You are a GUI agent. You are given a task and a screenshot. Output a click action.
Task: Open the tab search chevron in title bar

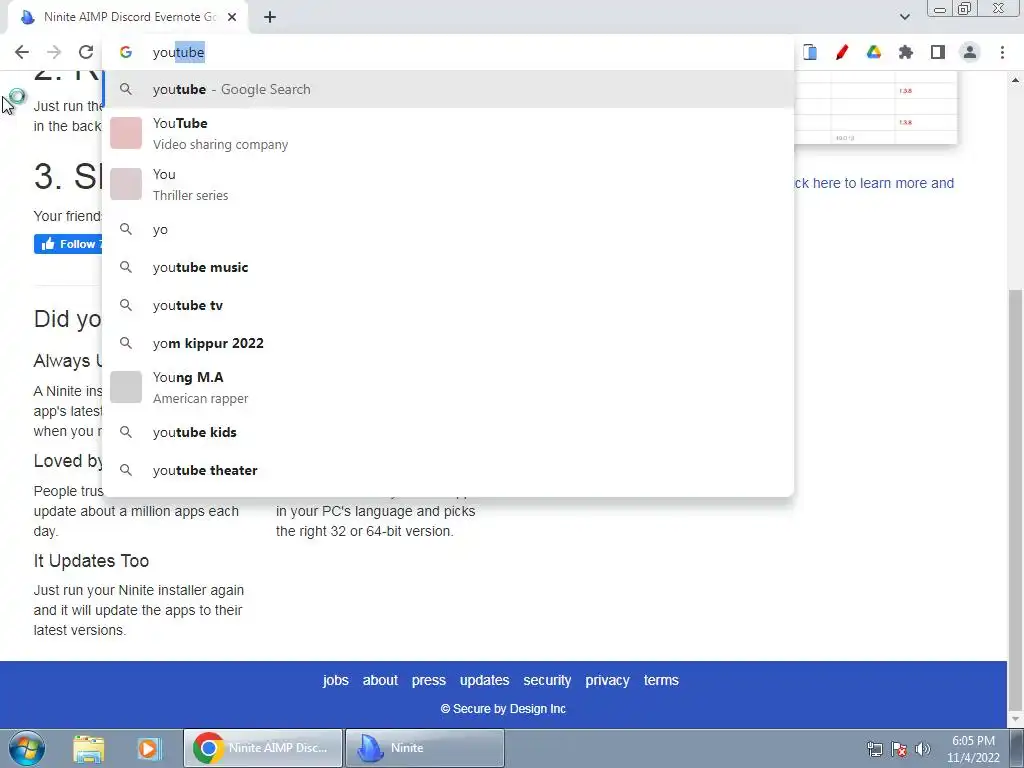pyautogui.click(x=904, y=17)
